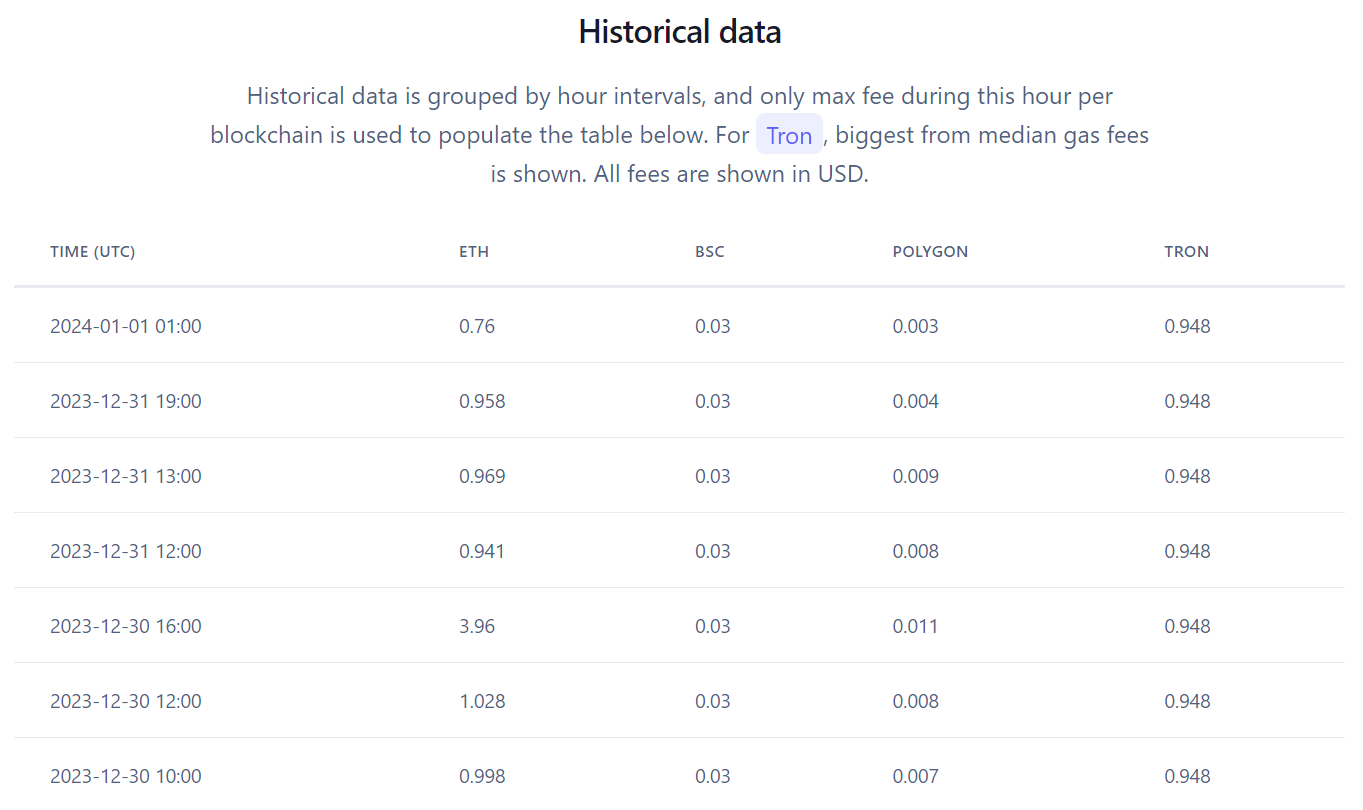Image resolution: width=1363 pixels, height=810 pixels.
Task: Click Polygon fee value 0.003
Action: (x=916, y=326)
